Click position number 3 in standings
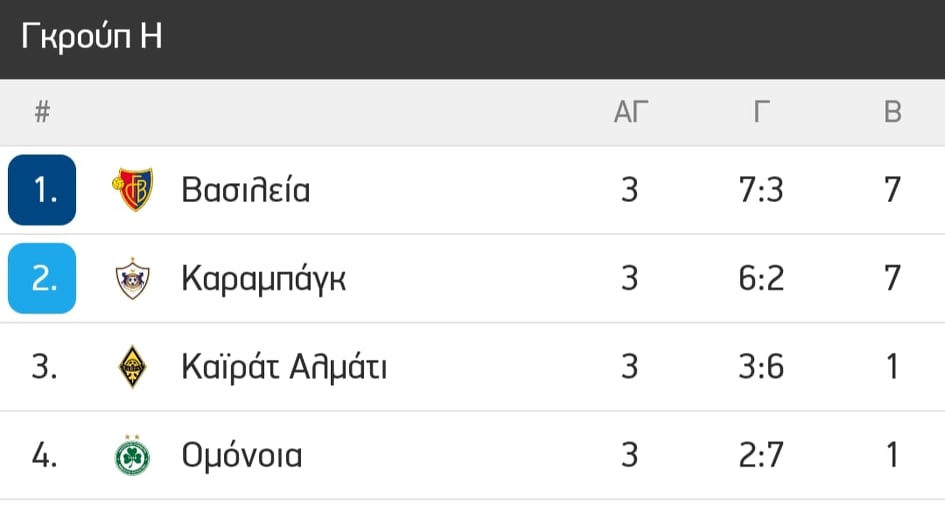This screenshot has width=945, height=513. point(44,367)
